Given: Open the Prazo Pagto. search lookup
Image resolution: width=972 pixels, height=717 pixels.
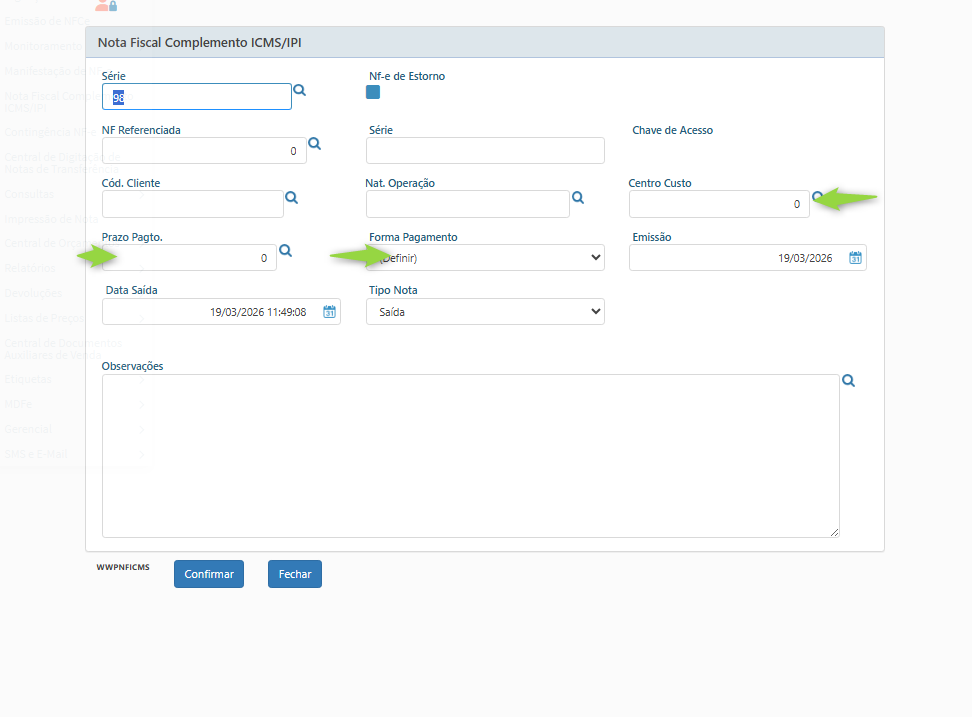Looking at the screenshot, I should click(285, 251).
